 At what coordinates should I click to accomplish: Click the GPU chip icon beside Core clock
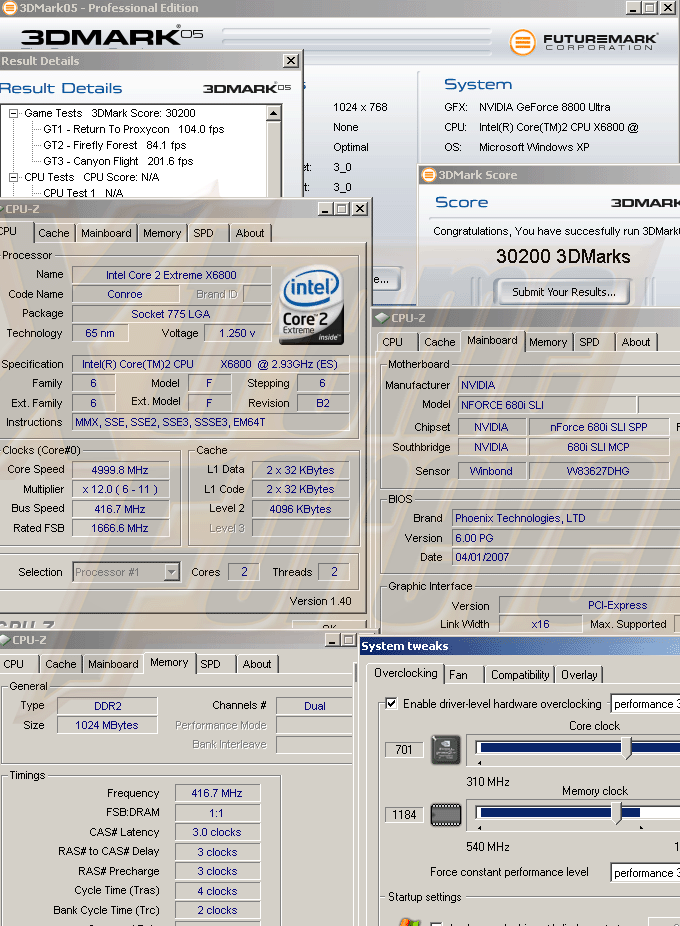(x=445, y=750)
